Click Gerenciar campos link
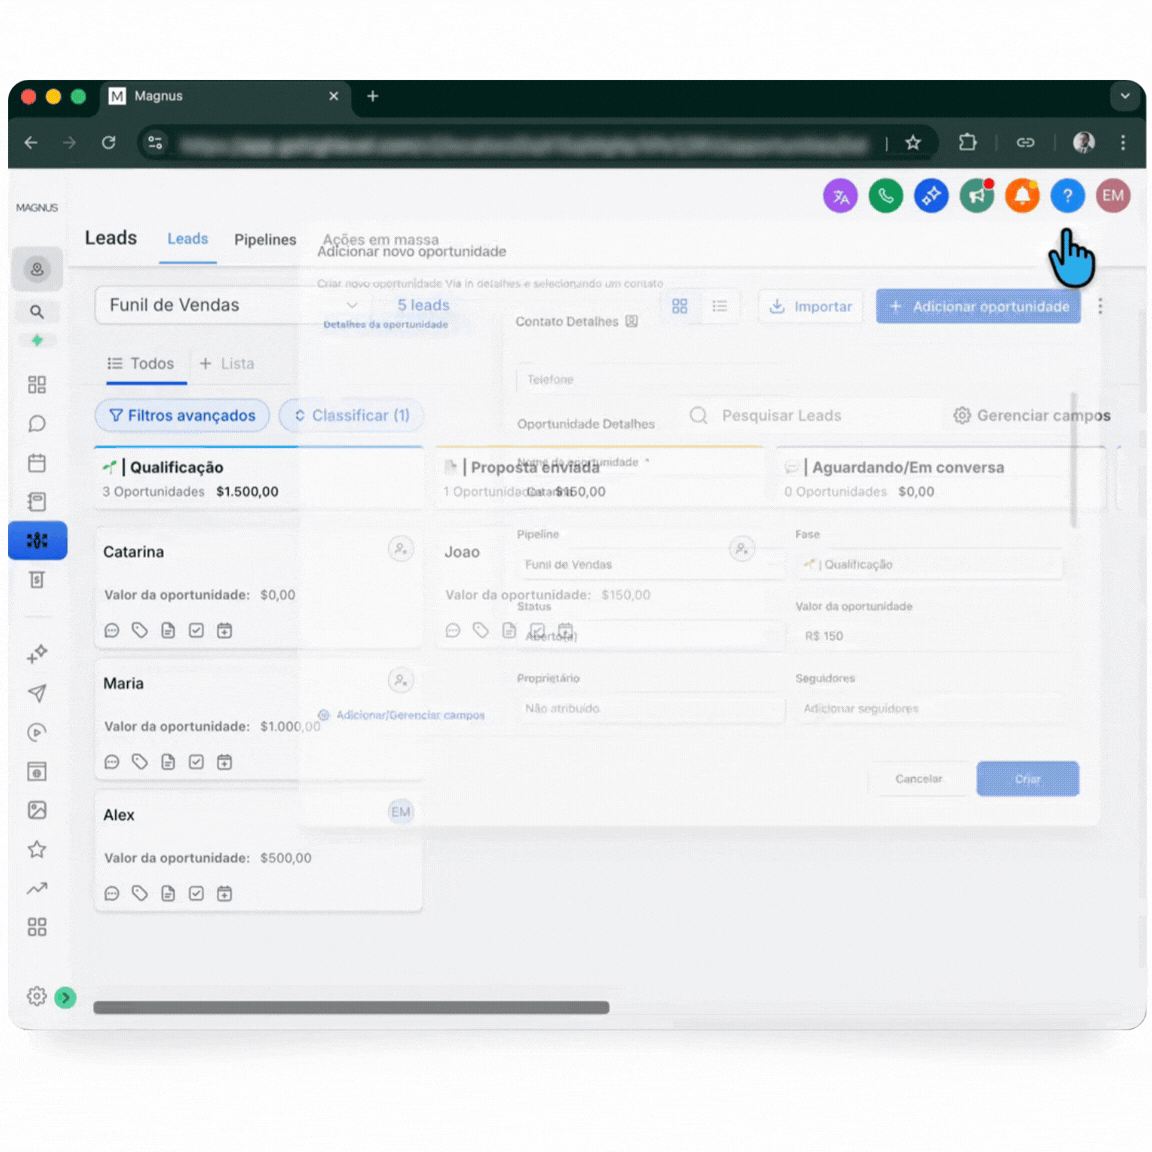The height and width of the screenshot is (1152, 1152). tap(1032, 416)
